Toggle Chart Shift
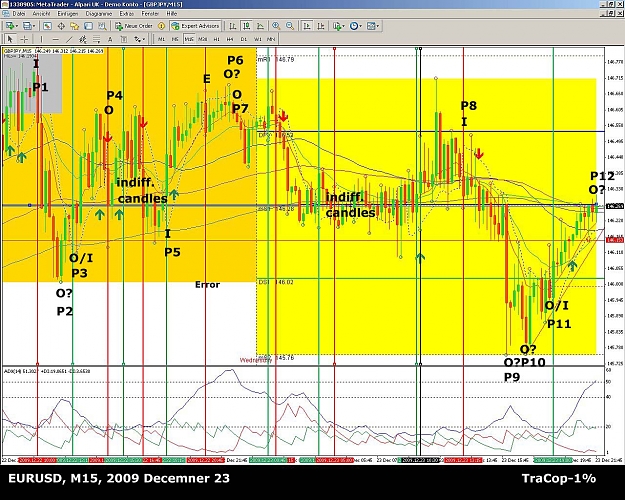 [x=320, y=26]
